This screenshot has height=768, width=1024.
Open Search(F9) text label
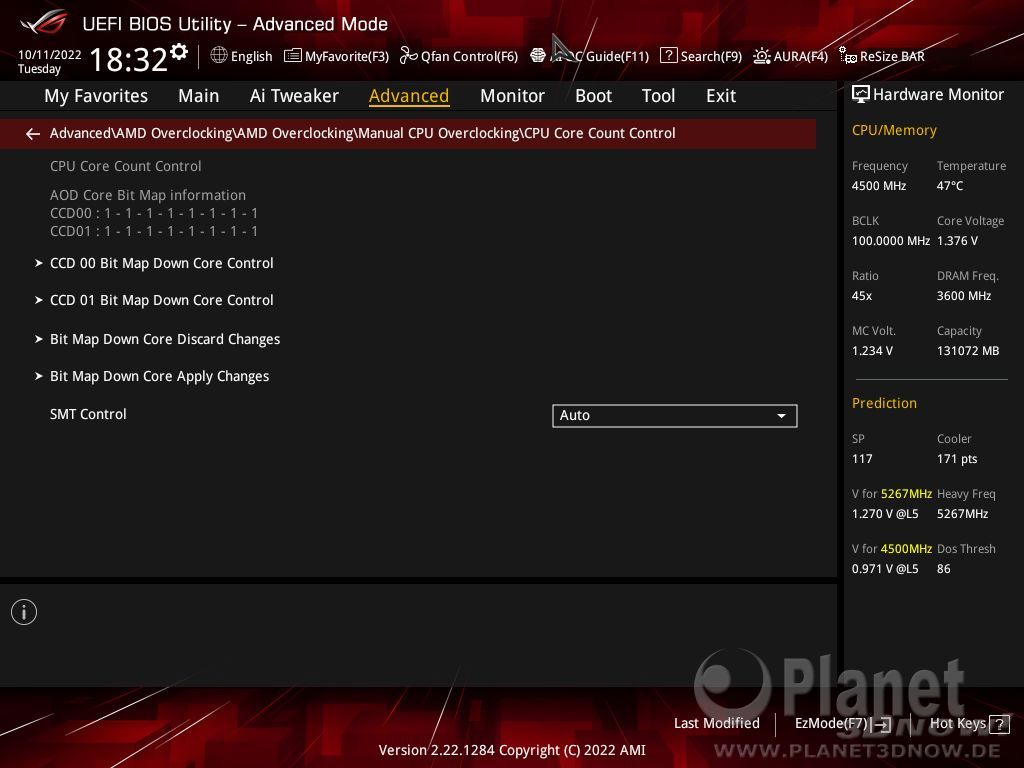711,57
